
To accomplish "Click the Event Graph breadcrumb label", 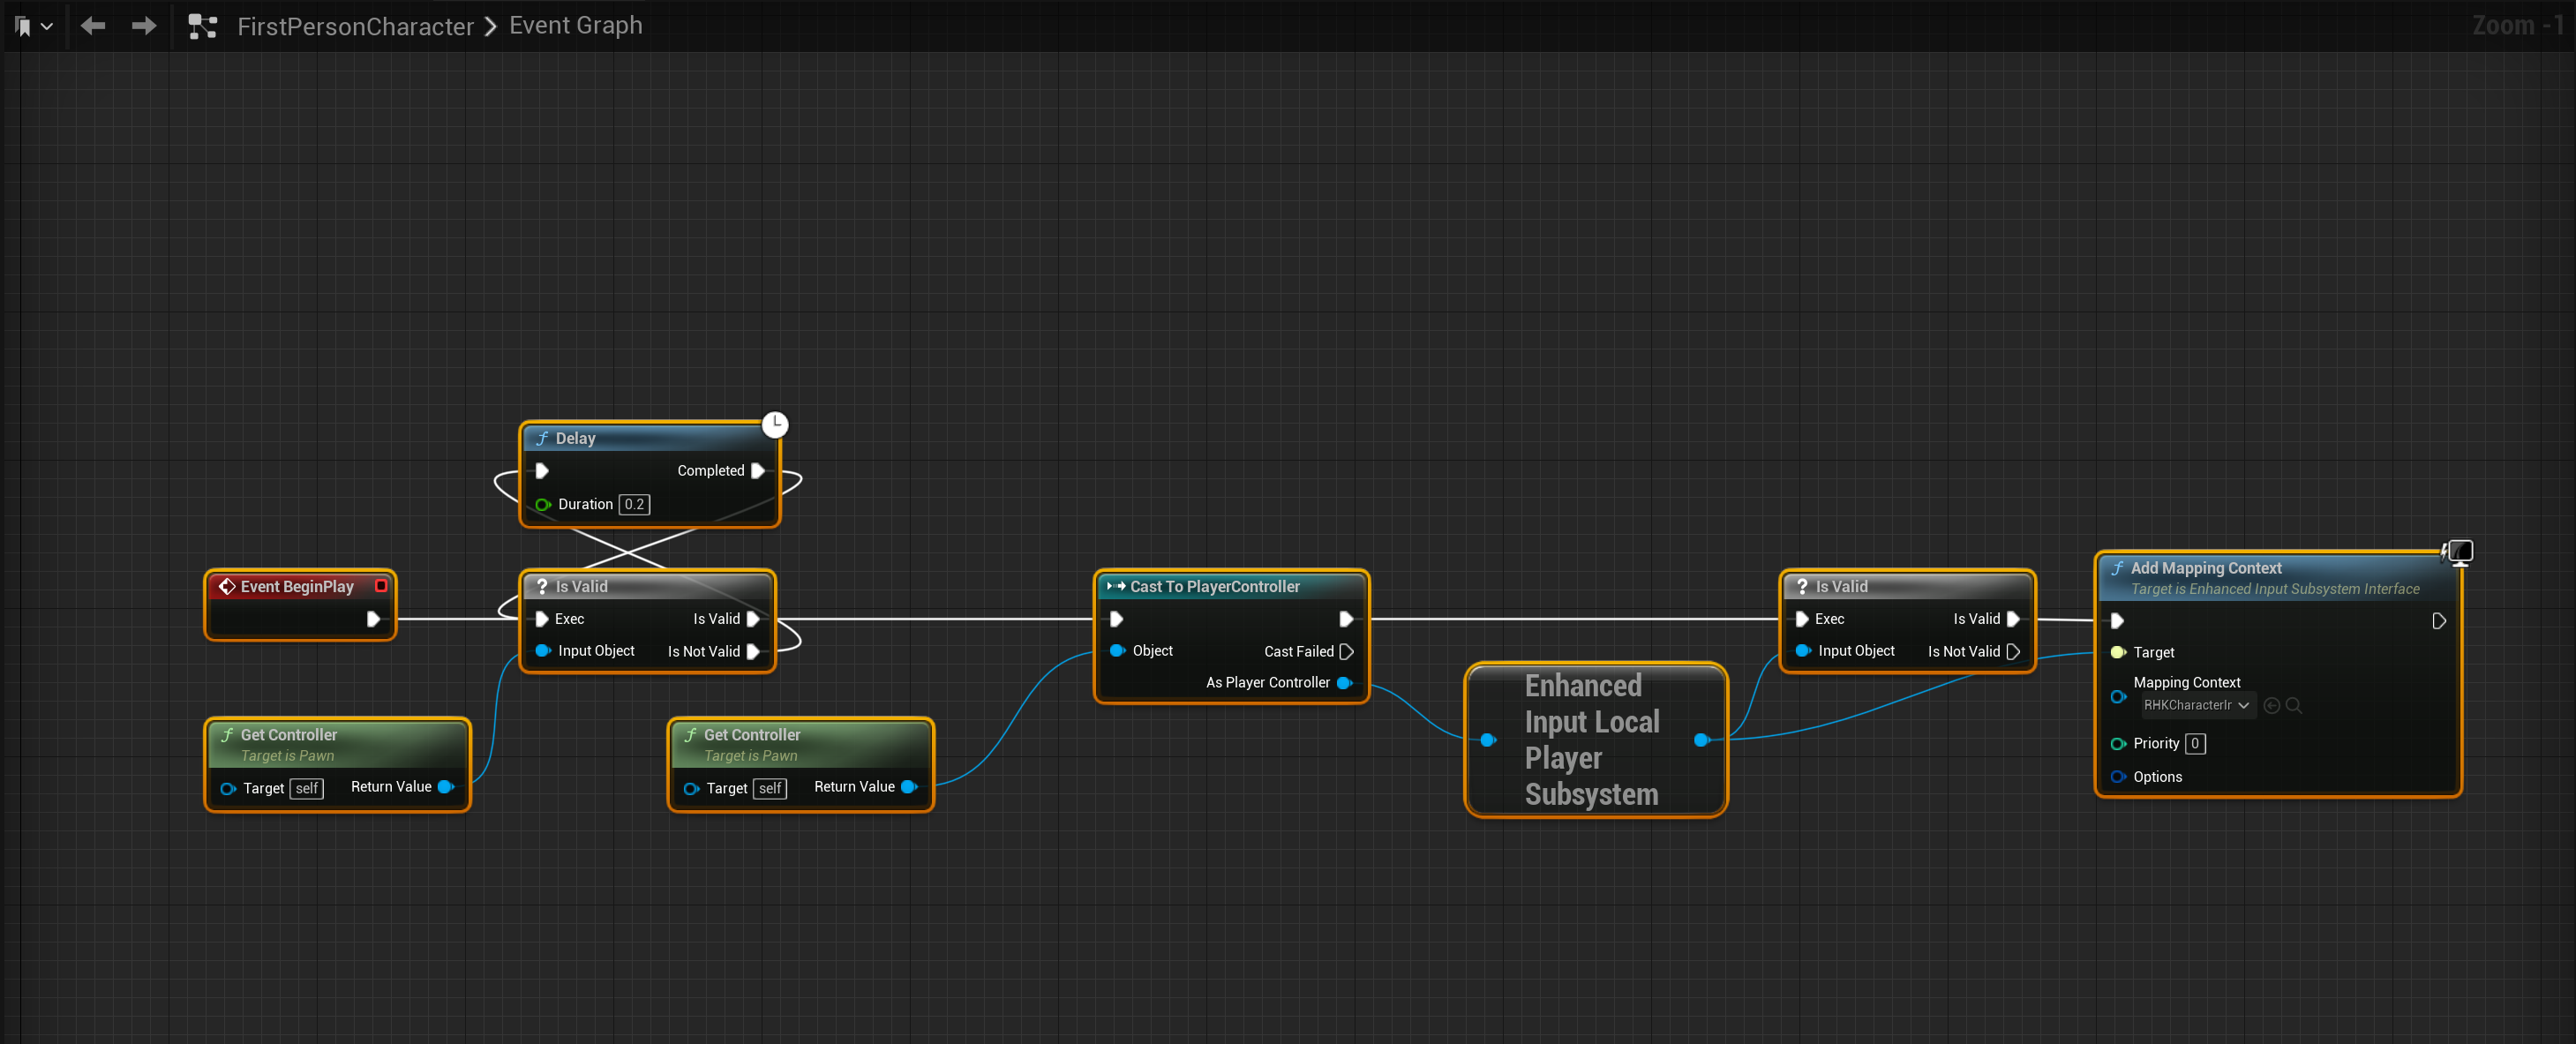I will (x=575, y=26).
